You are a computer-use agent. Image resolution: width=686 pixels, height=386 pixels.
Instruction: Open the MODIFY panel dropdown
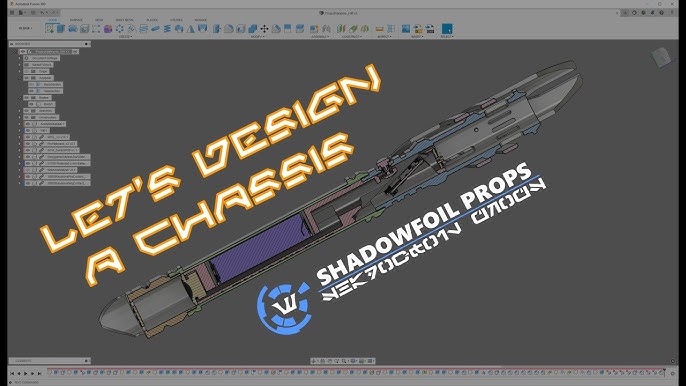coord(257,37)
